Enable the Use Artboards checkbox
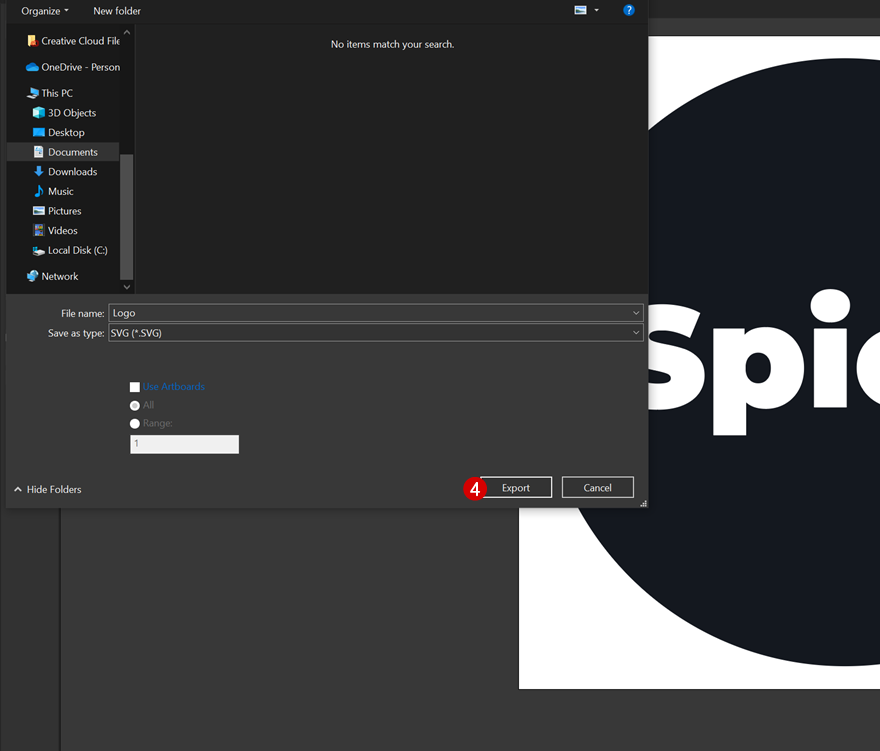The image size is (880, 751). click(135, 386)
